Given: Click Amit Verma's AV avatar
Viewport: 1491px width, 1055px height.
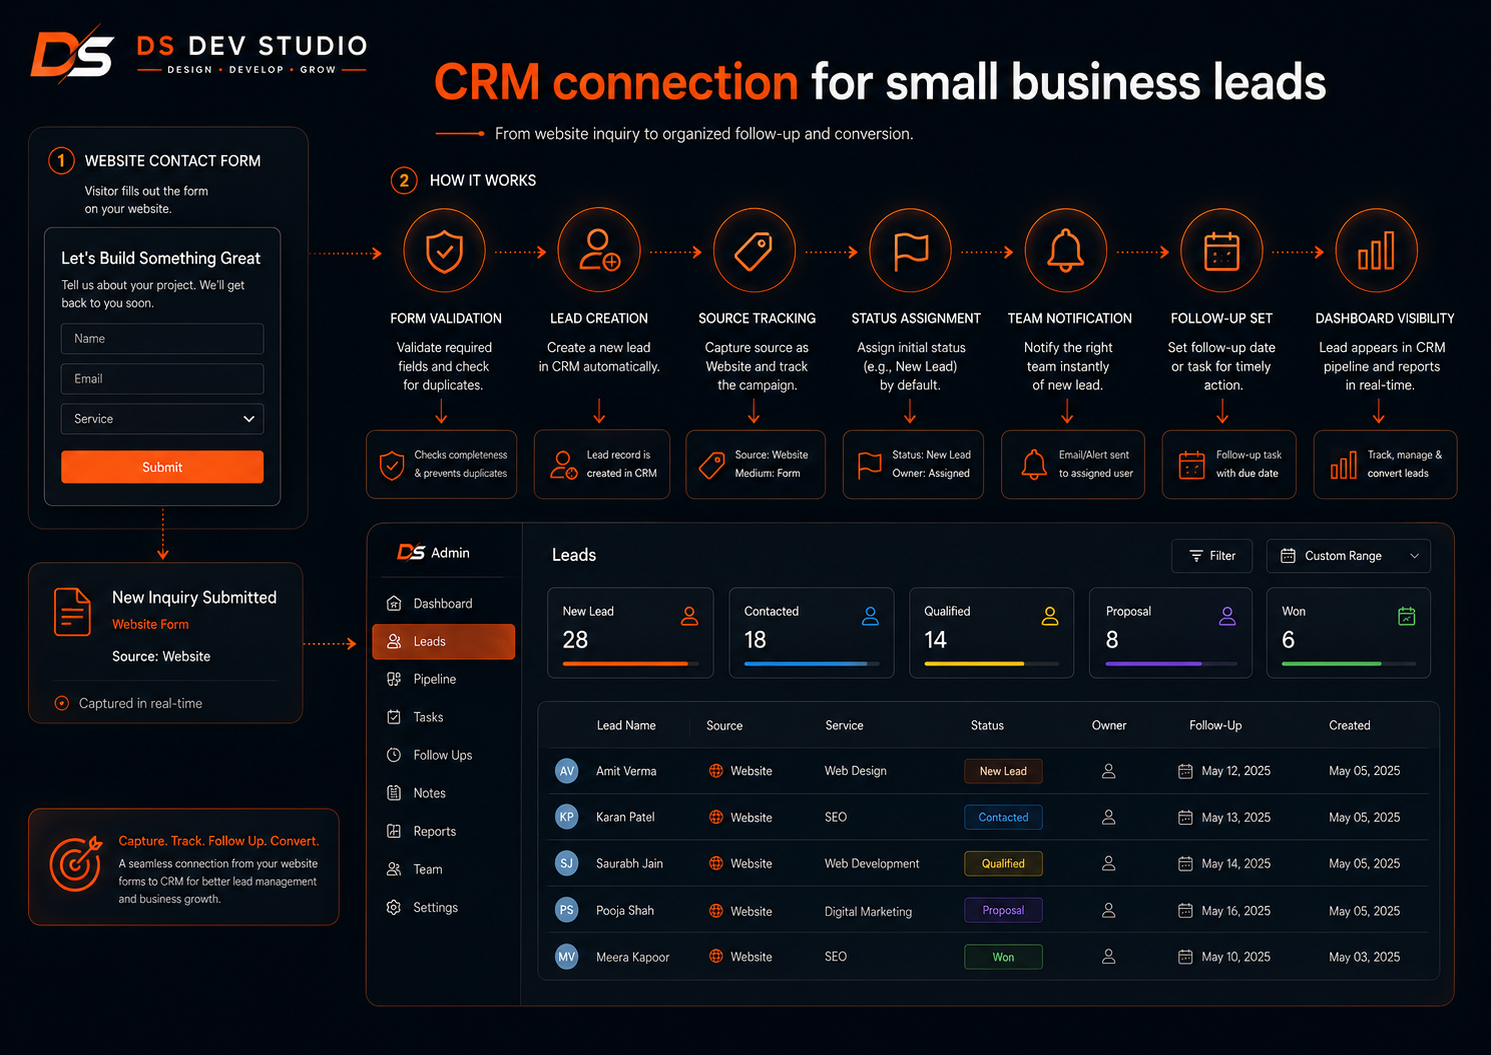Looking at the screenshot, I should (567, 771).
